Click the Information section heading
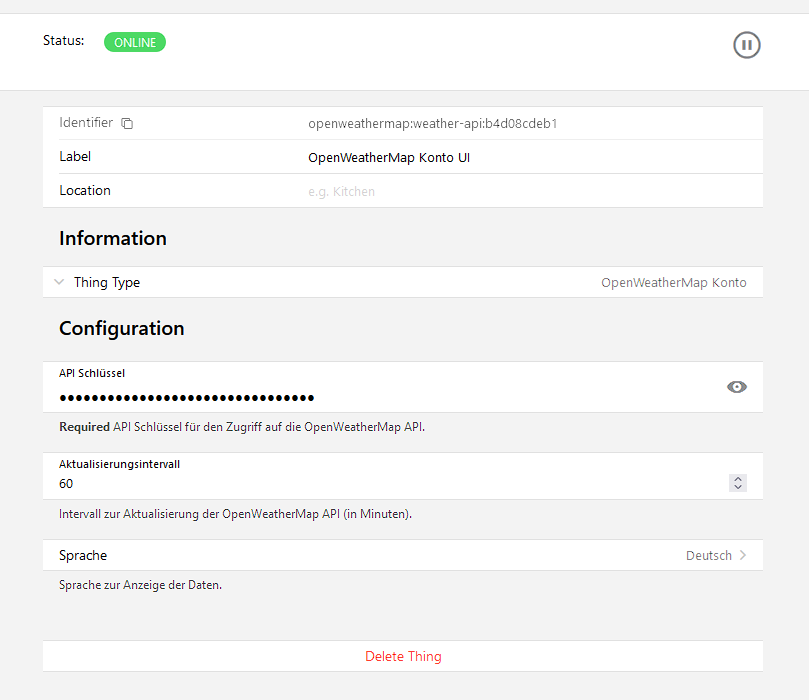Screen dimensions: 809x700 (113, 238)
